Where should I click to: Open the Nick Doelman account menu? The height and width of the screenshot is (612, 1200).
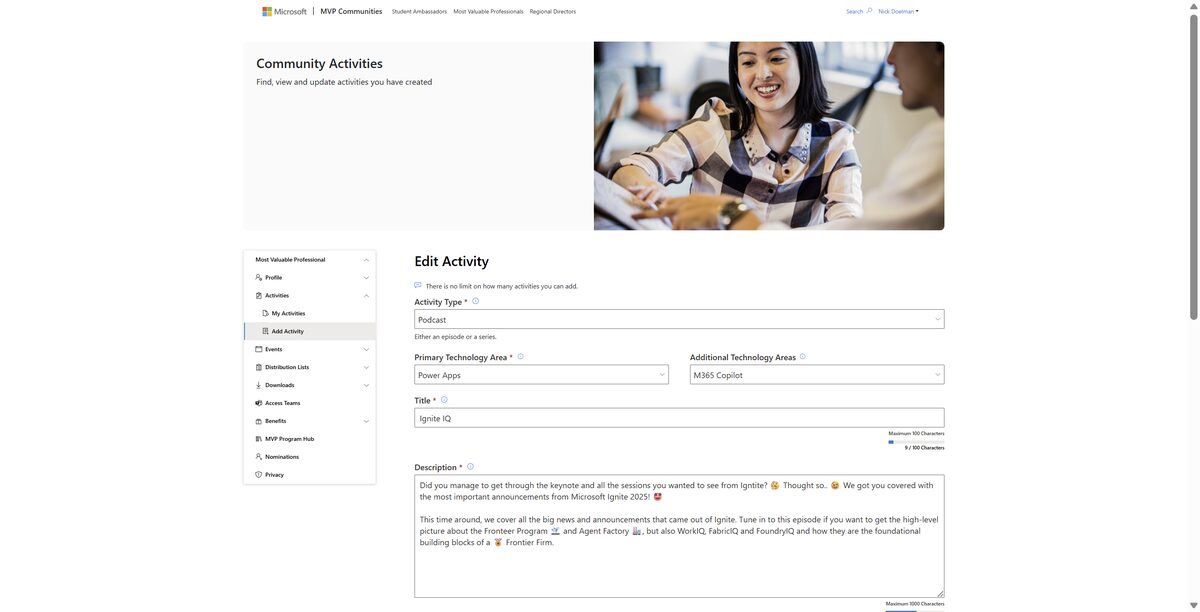pos(898,11)
